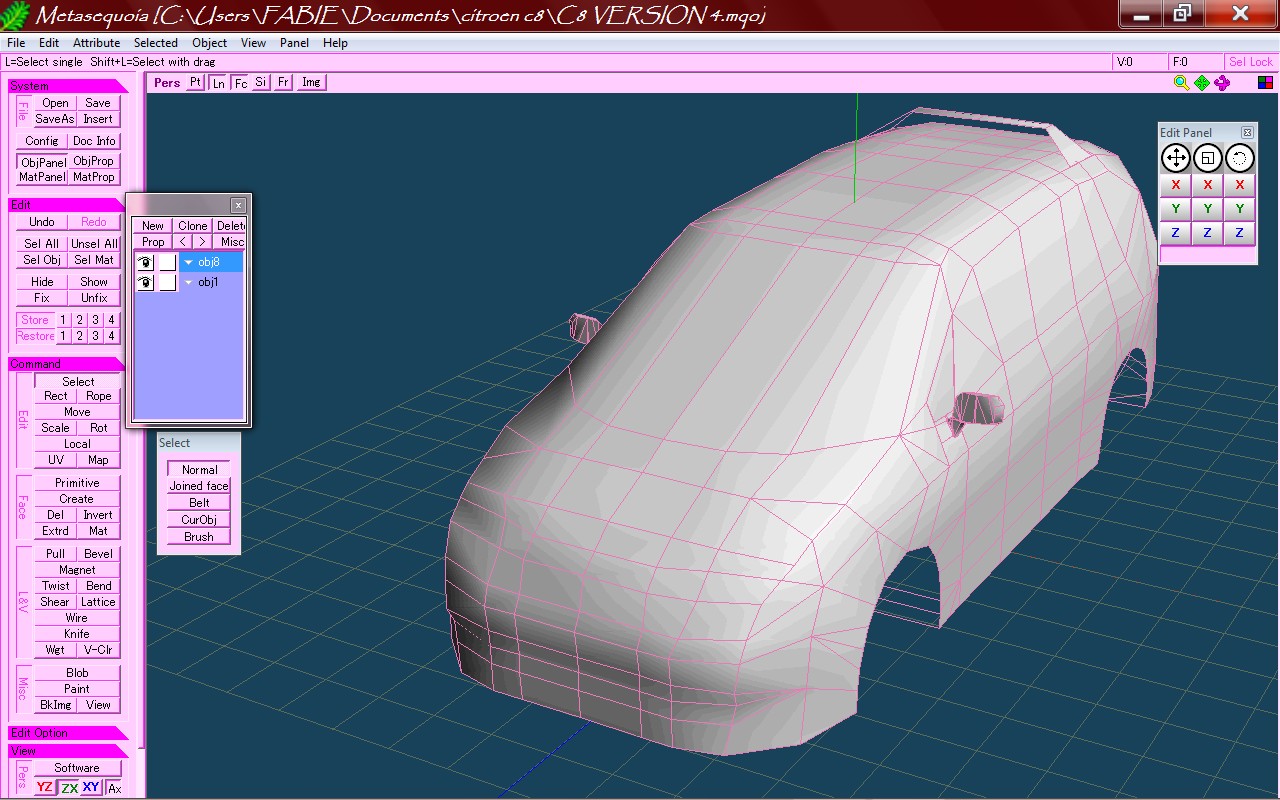The height and width of the screenshot is (800, 1280).
Task: Click the green pan view icon
Action: [1201, 83]
